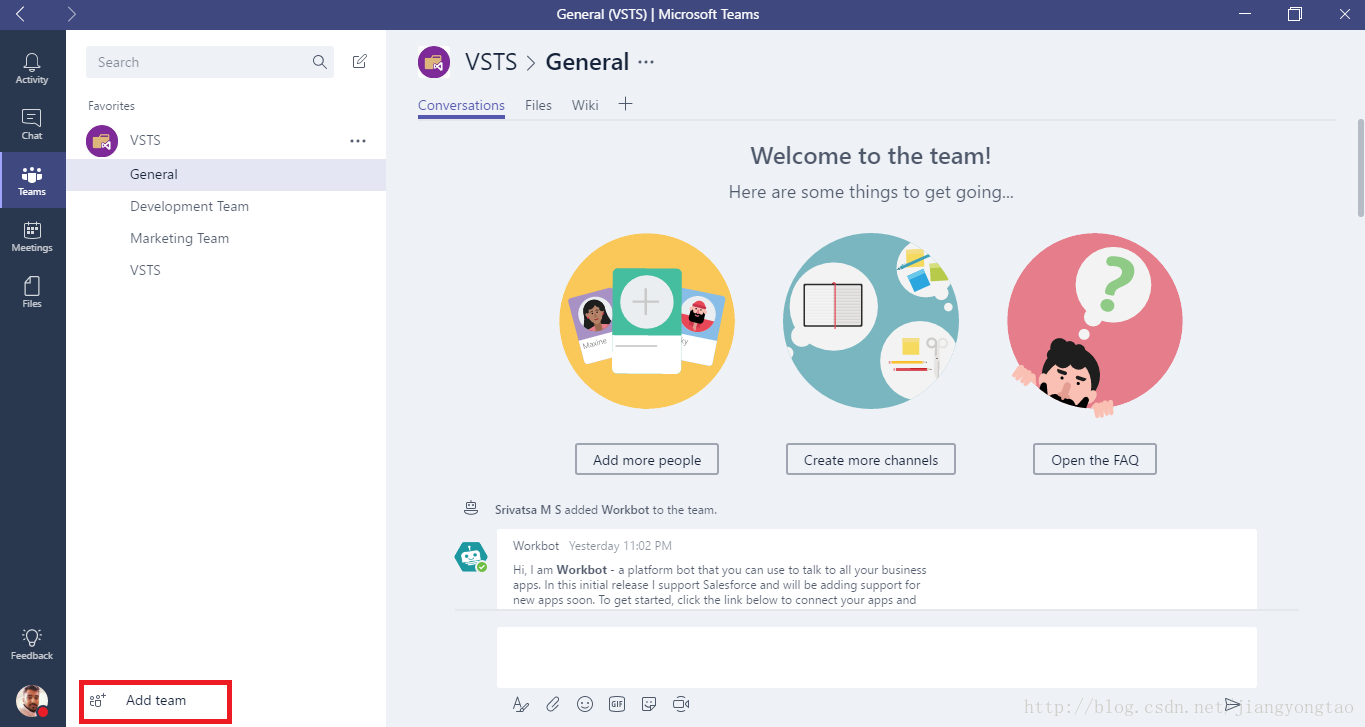The width and height of the screenshot is (1365, 727).
Task: Start a new chat with compose icon
Action: click(x=360, y=62)
